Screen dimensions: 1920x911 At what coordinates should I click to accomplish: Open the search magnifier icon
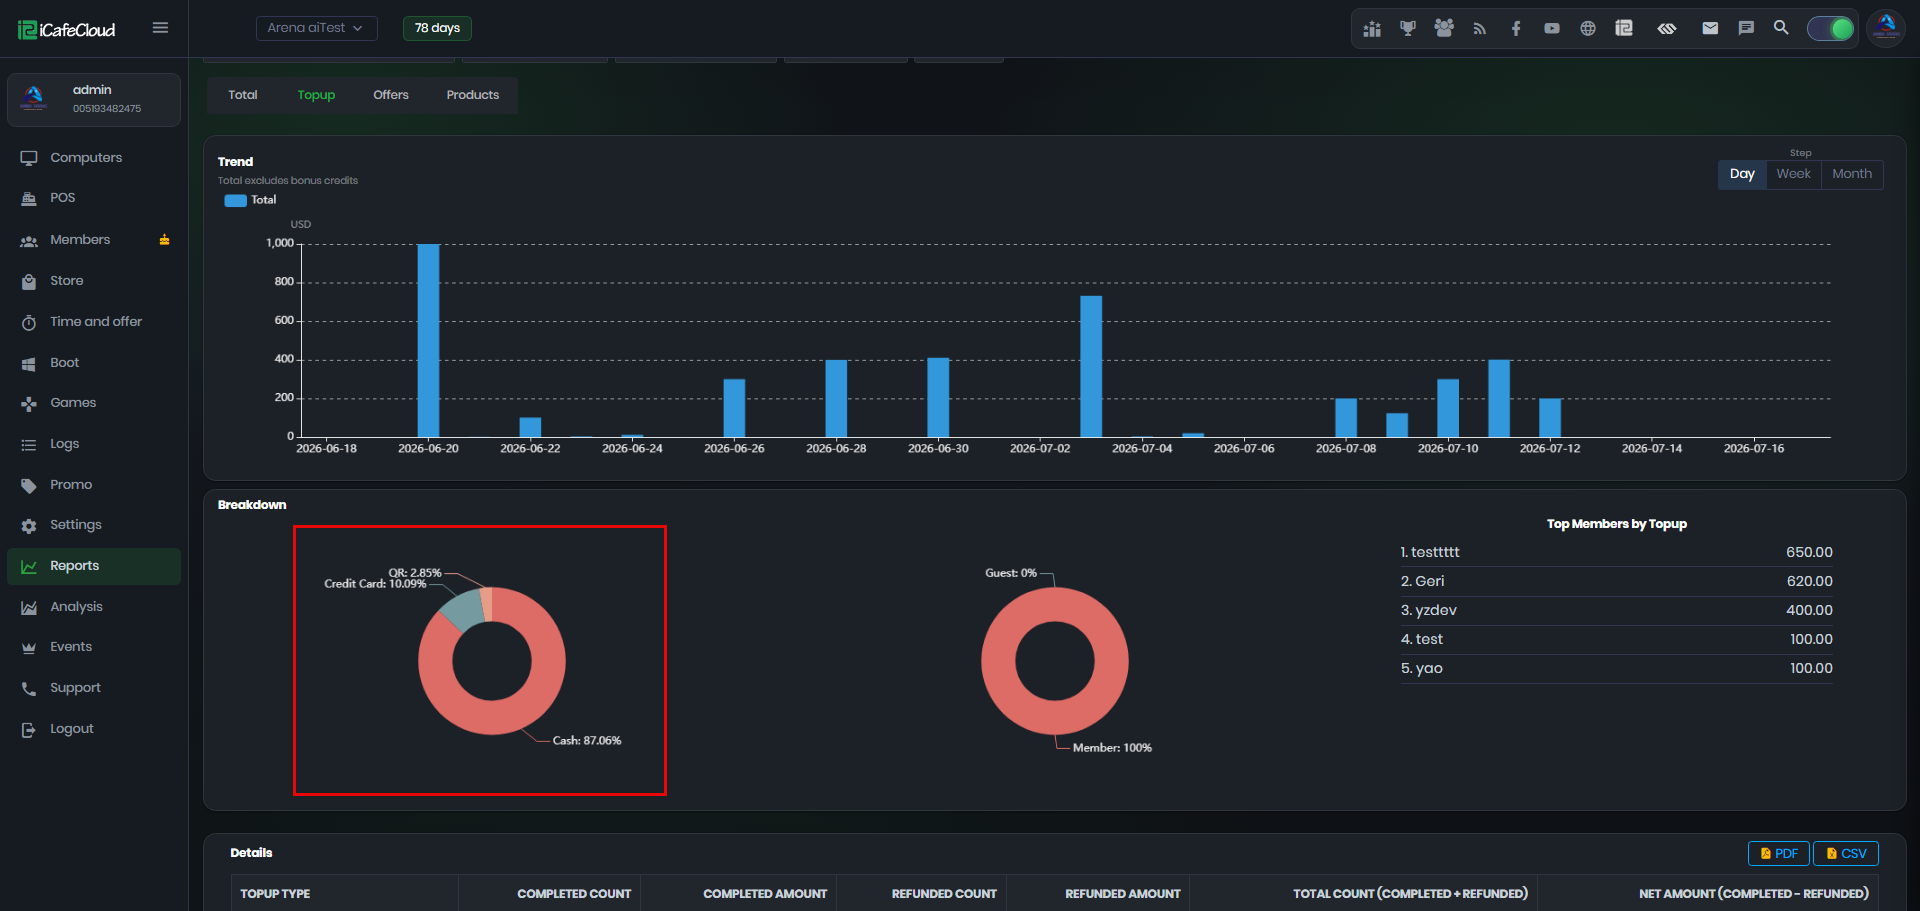(x=1781, y=28)
